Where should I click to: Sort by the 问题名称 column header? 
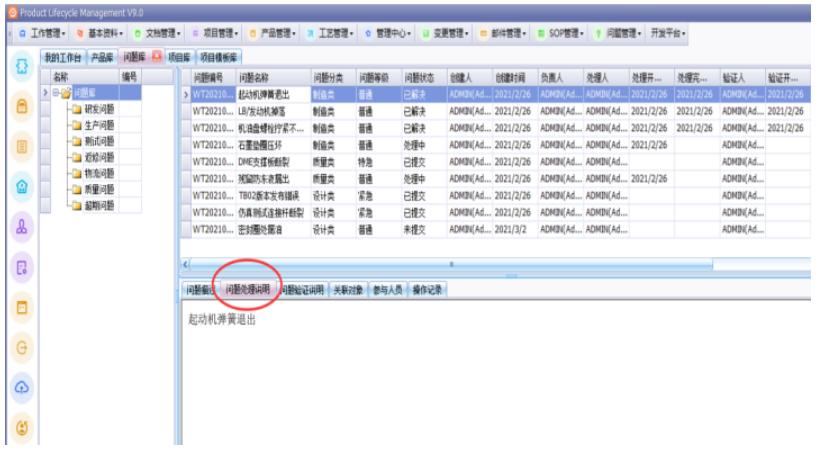pyautogui.click(x=273, y=78)
